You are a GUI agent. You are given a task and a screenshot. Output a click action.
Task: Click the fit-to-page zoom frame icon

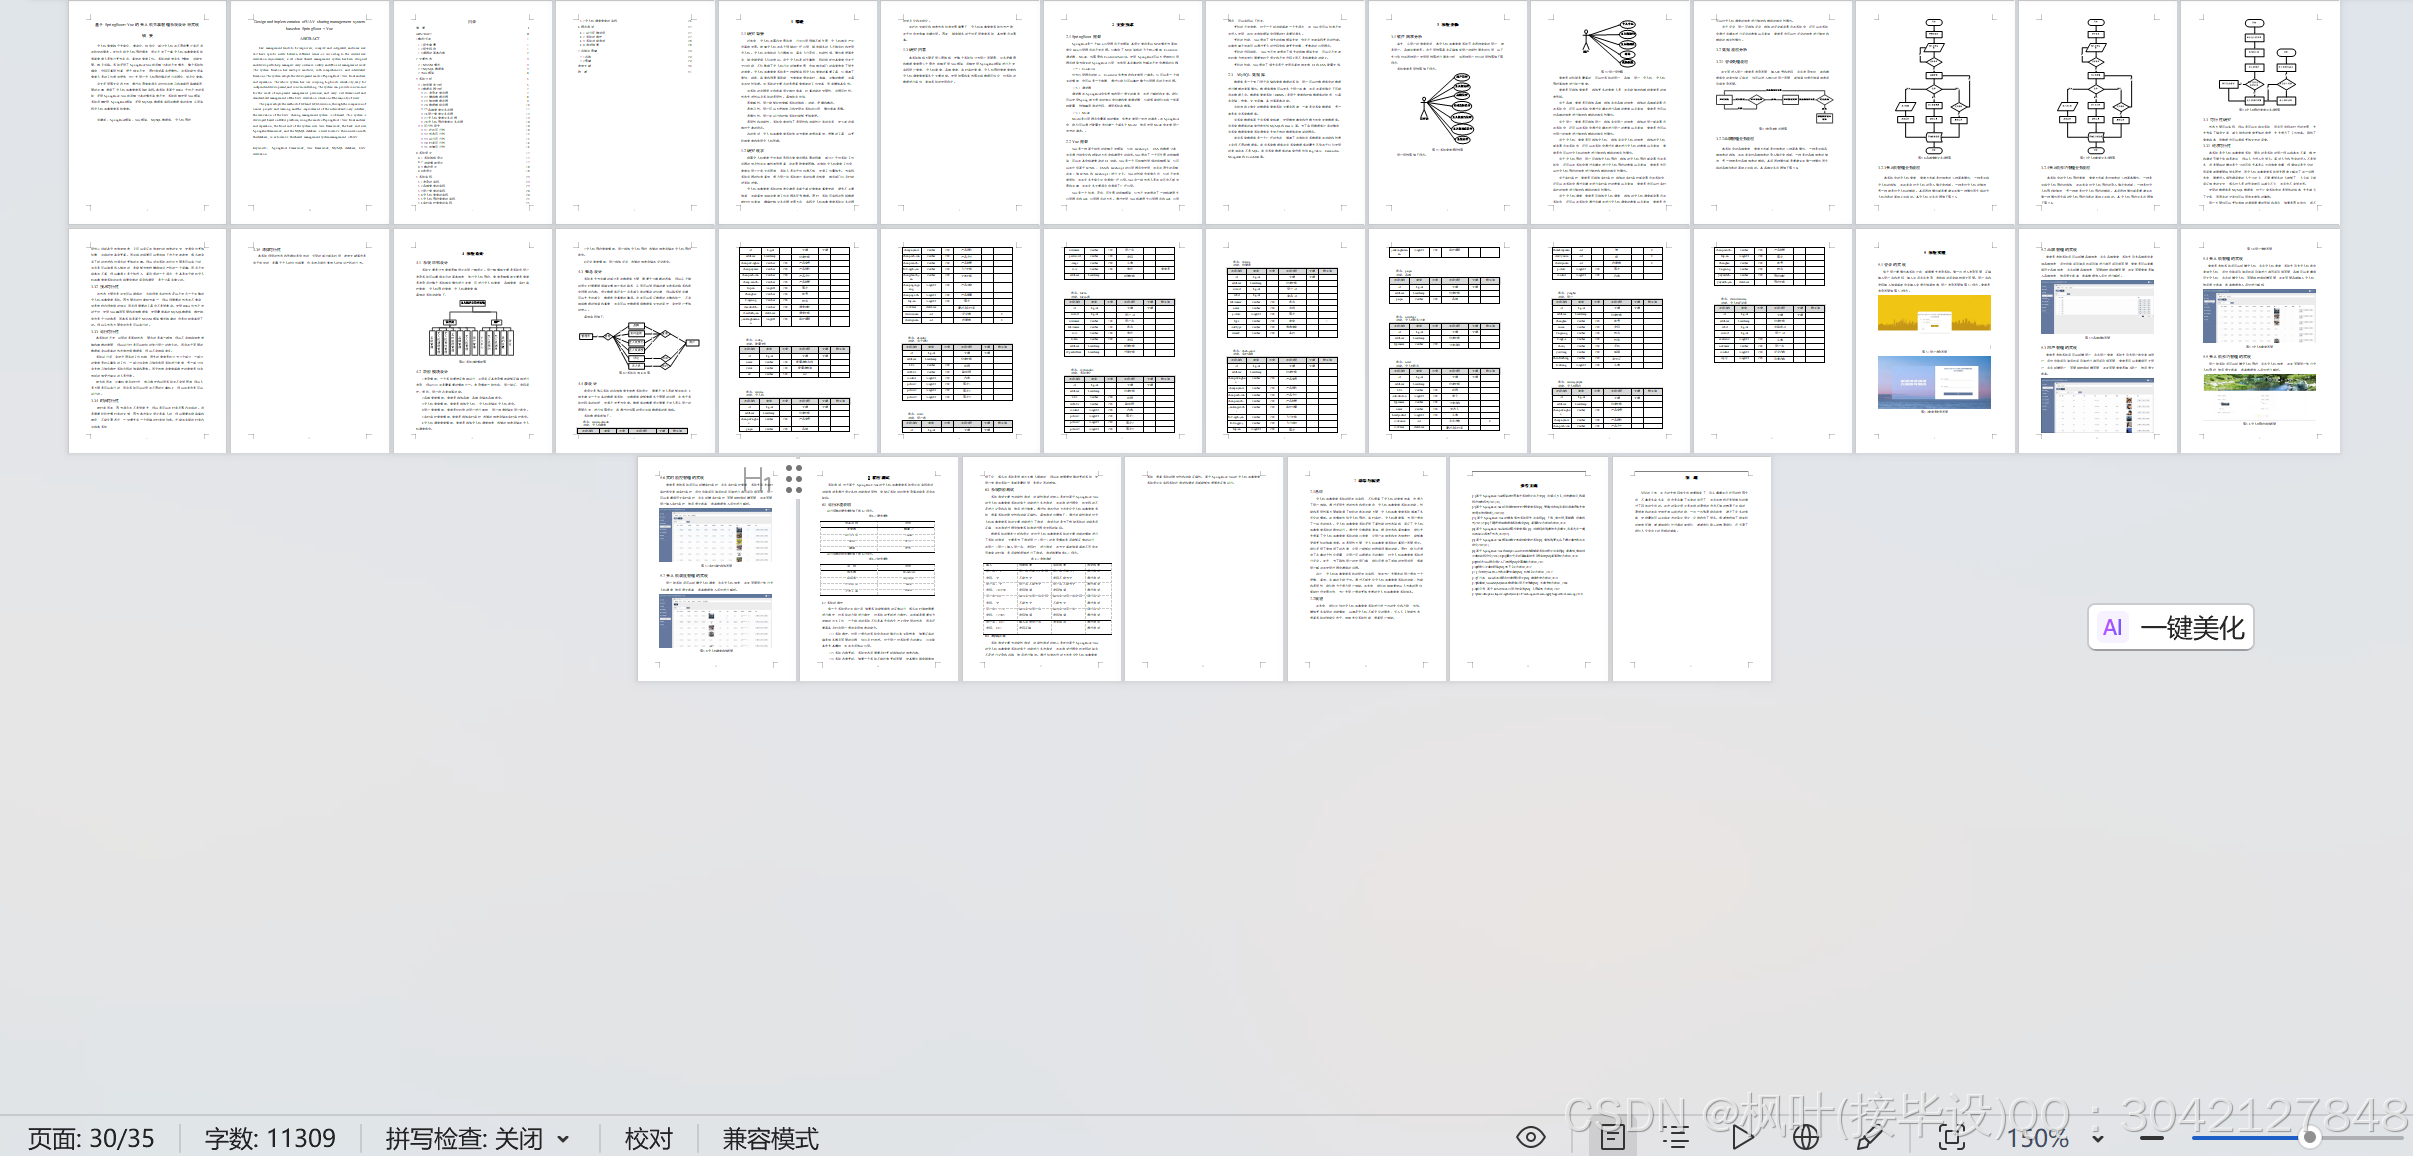point(1951,1137)
